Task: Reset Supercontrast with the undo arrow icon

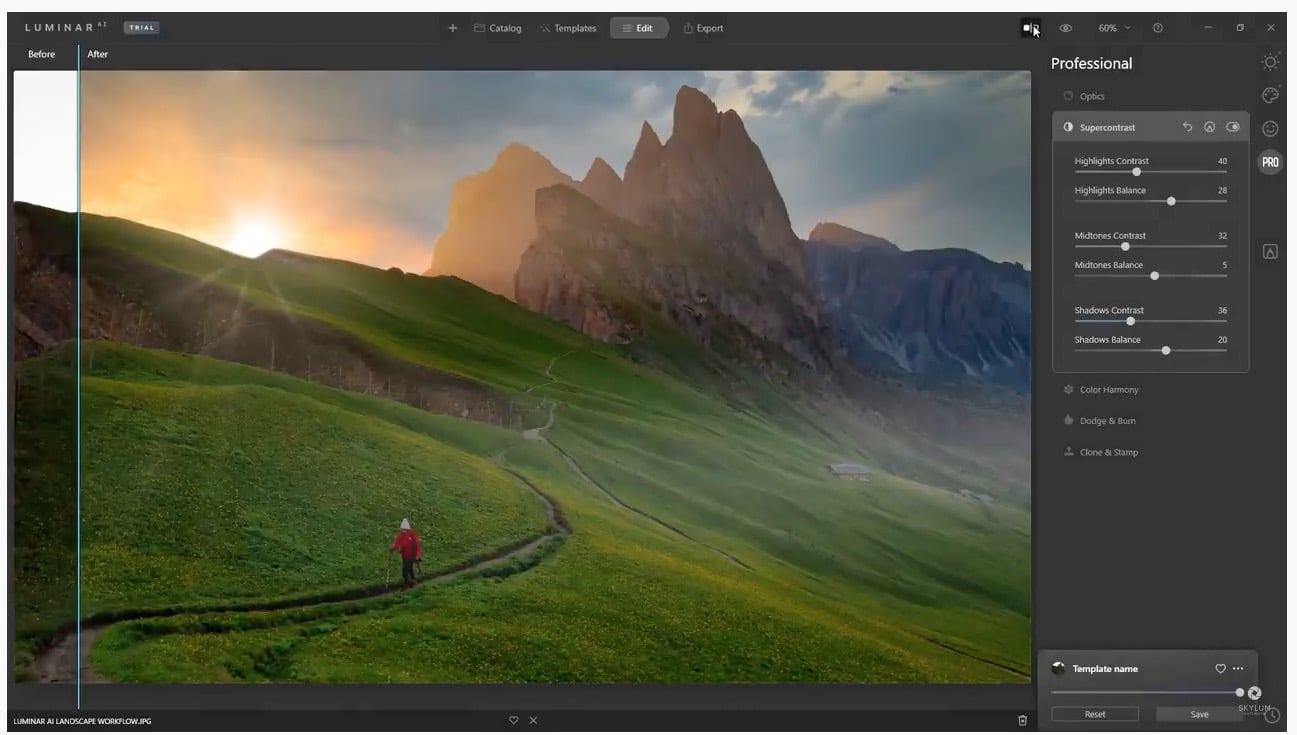Action: (1187, 127)
